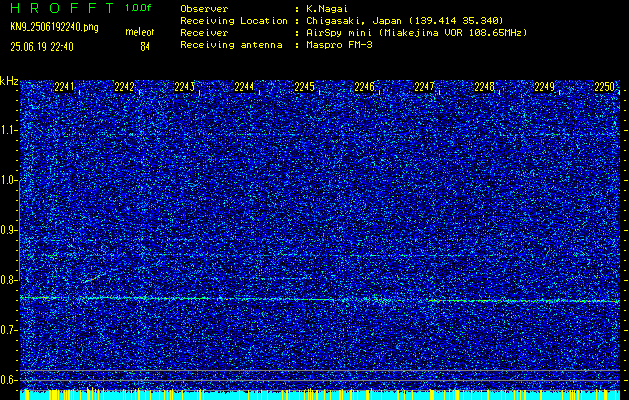Click the version label 1.00f
Screen dimensions: 629x400
(x=138, y=8)
